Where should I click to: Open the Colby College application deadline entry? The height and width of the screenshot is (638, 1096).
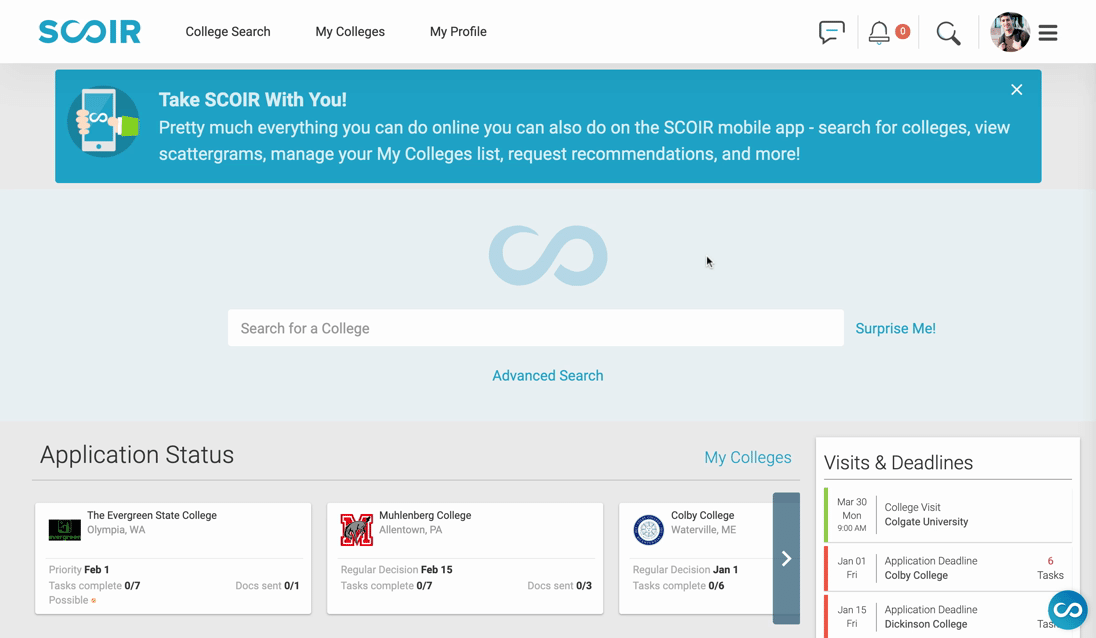tap(949, 567)
